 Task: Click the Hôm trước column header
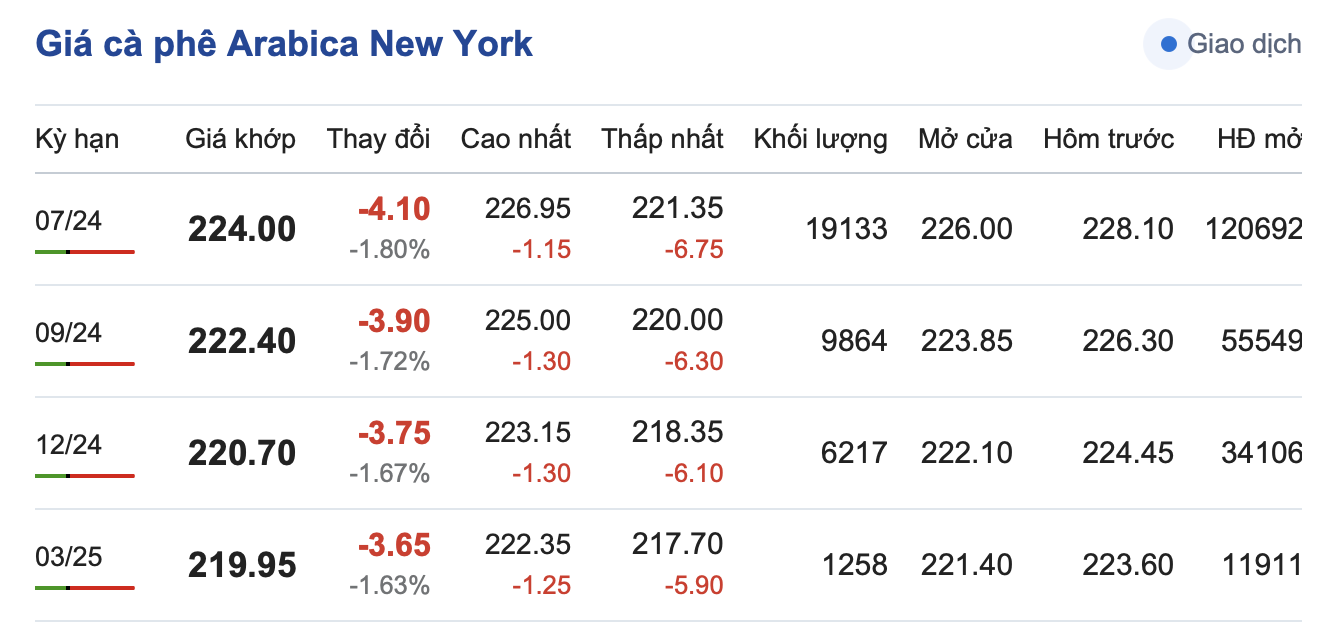1108,139
